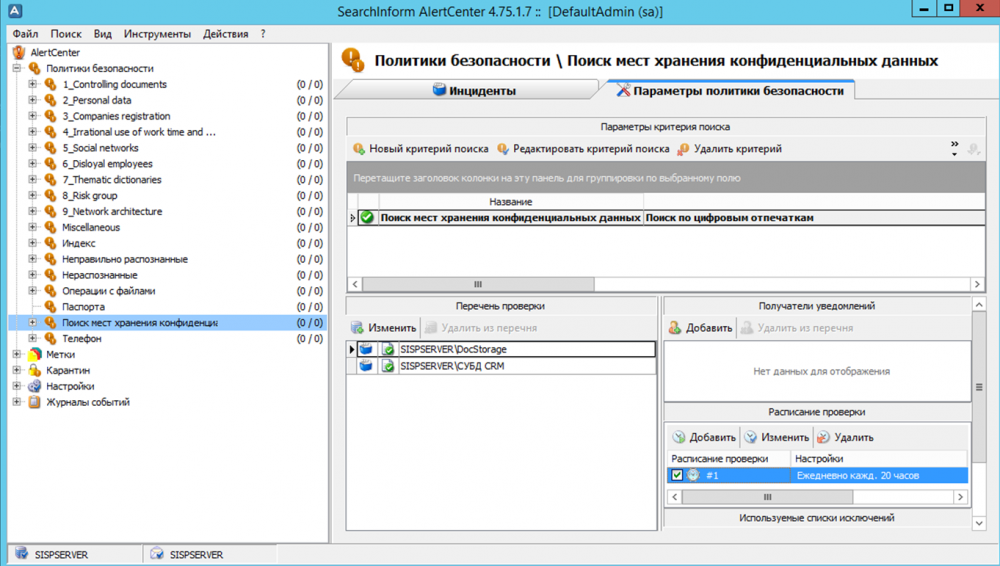Click right panel vertical scrollbar down arrow

[x=979, y=523]
